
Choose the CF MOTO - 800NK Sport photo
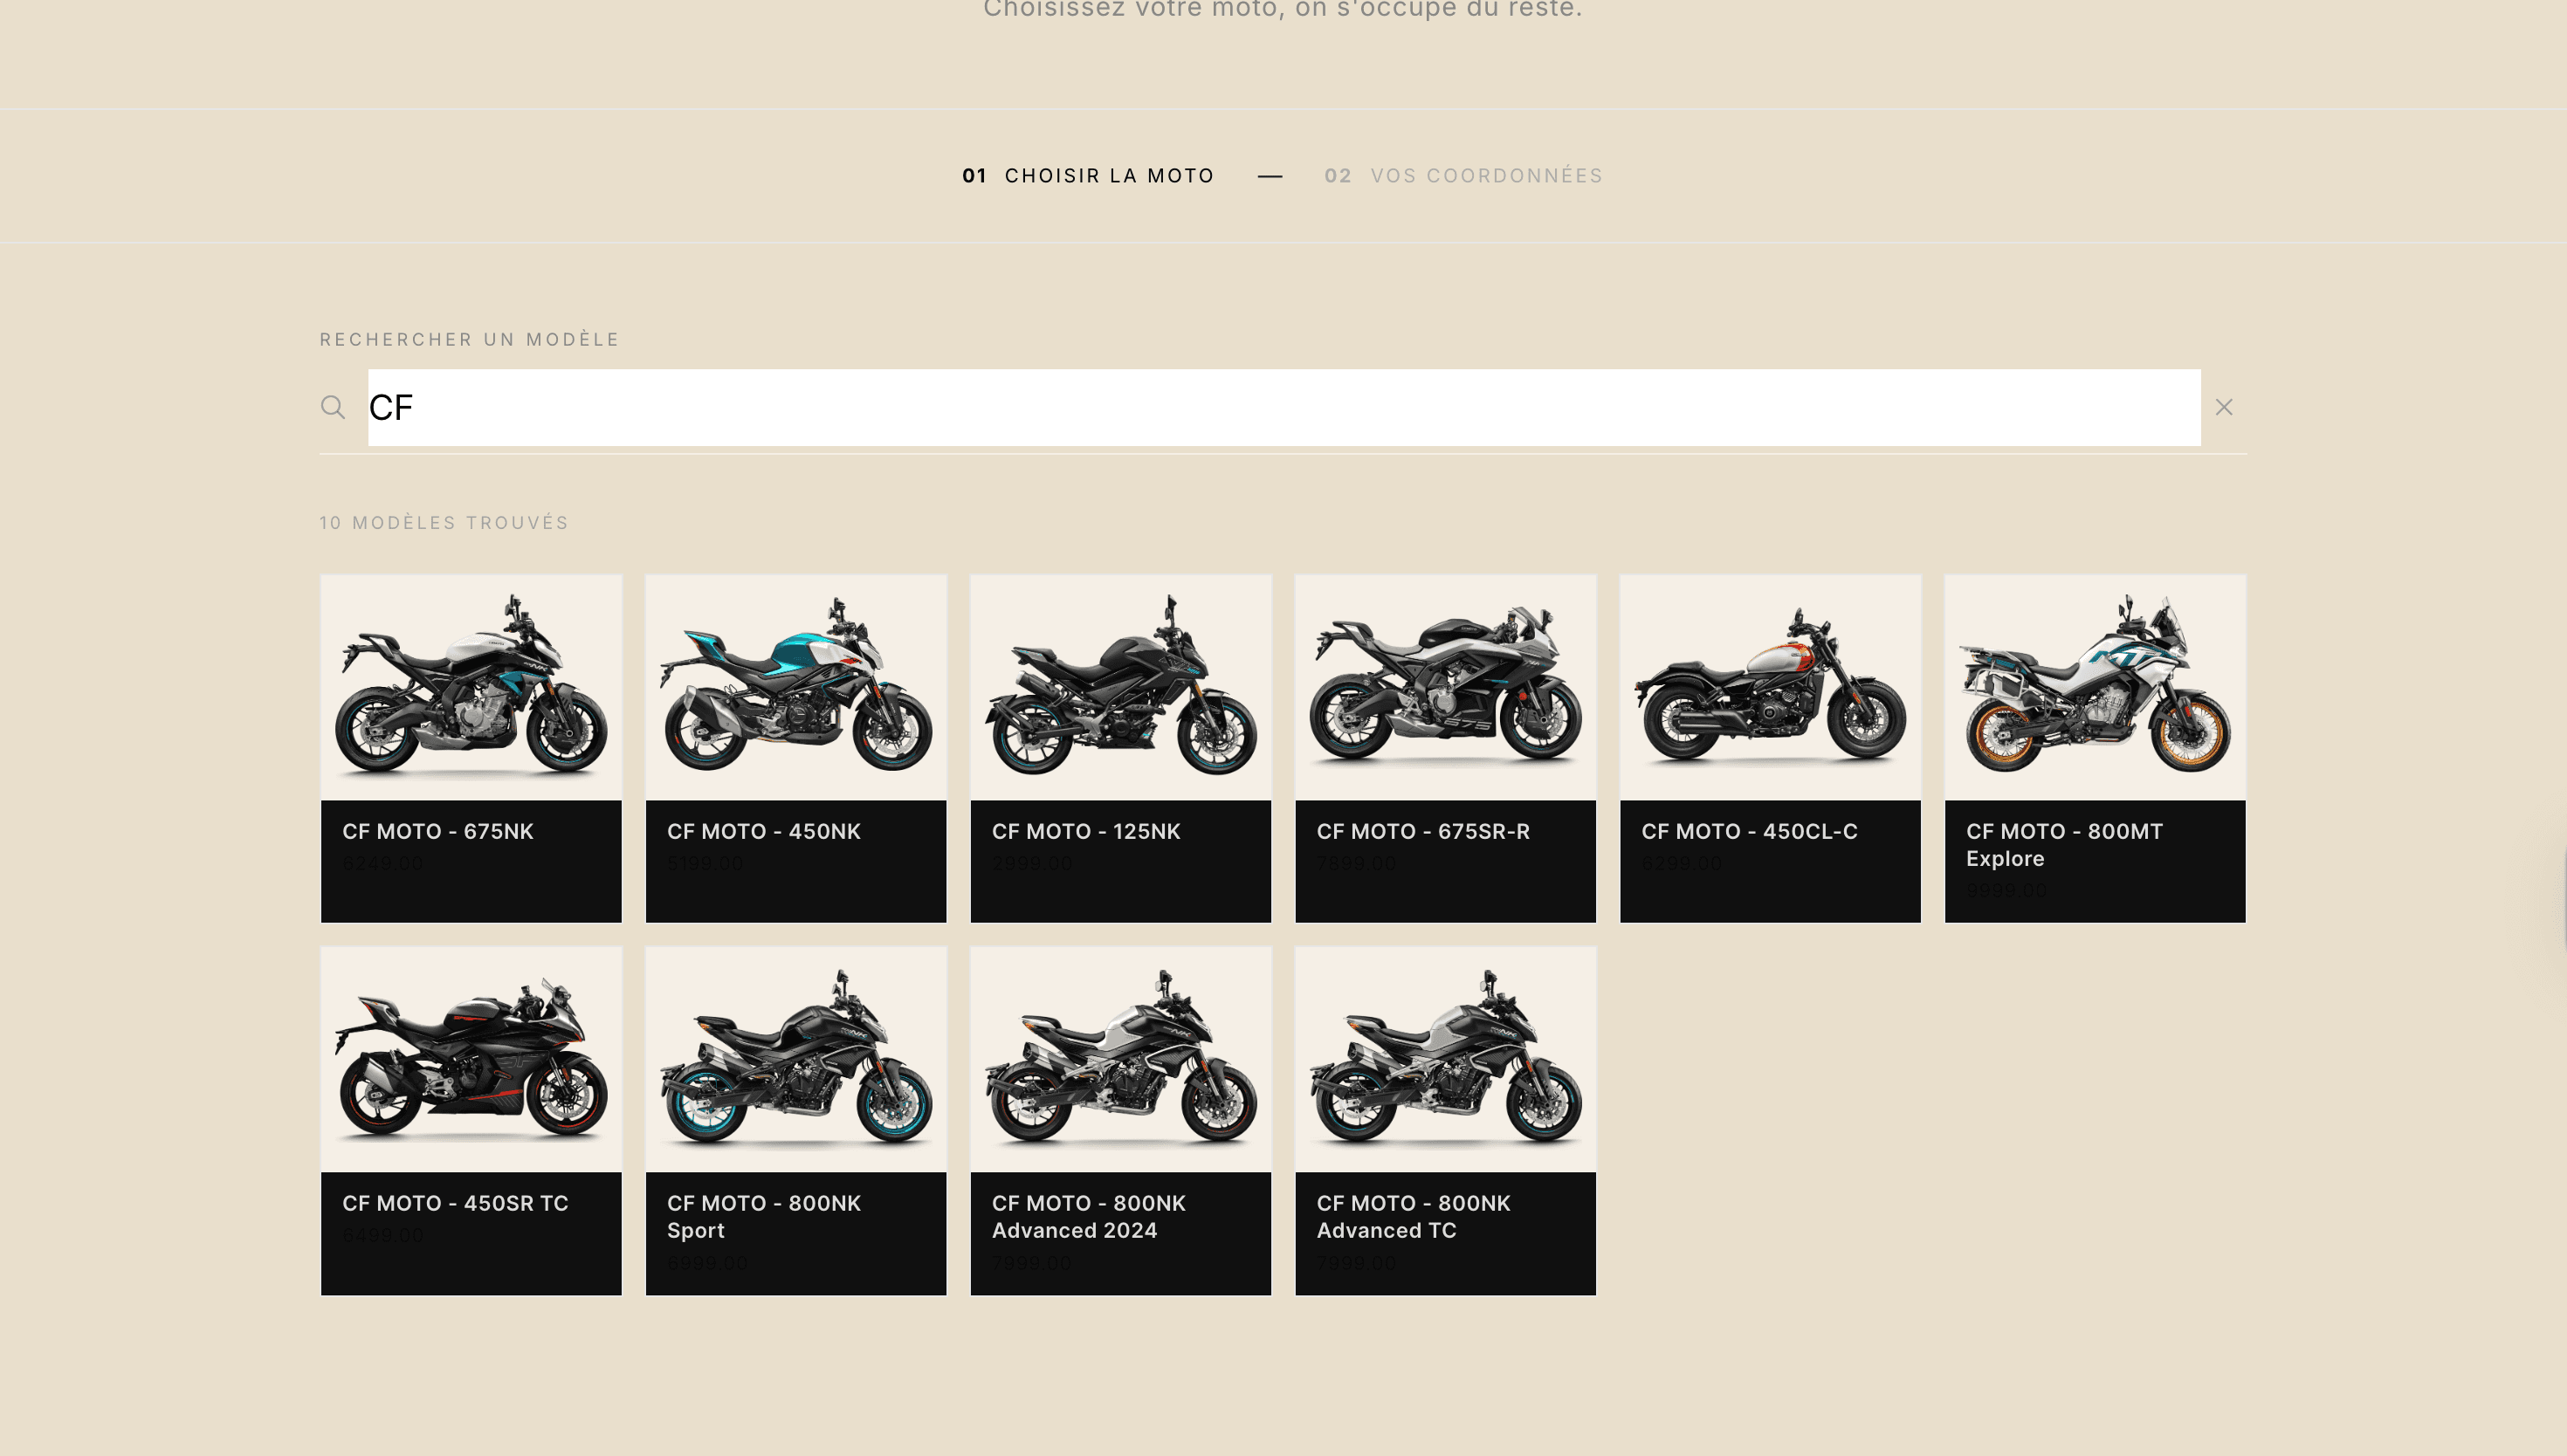pos(796,1060)
